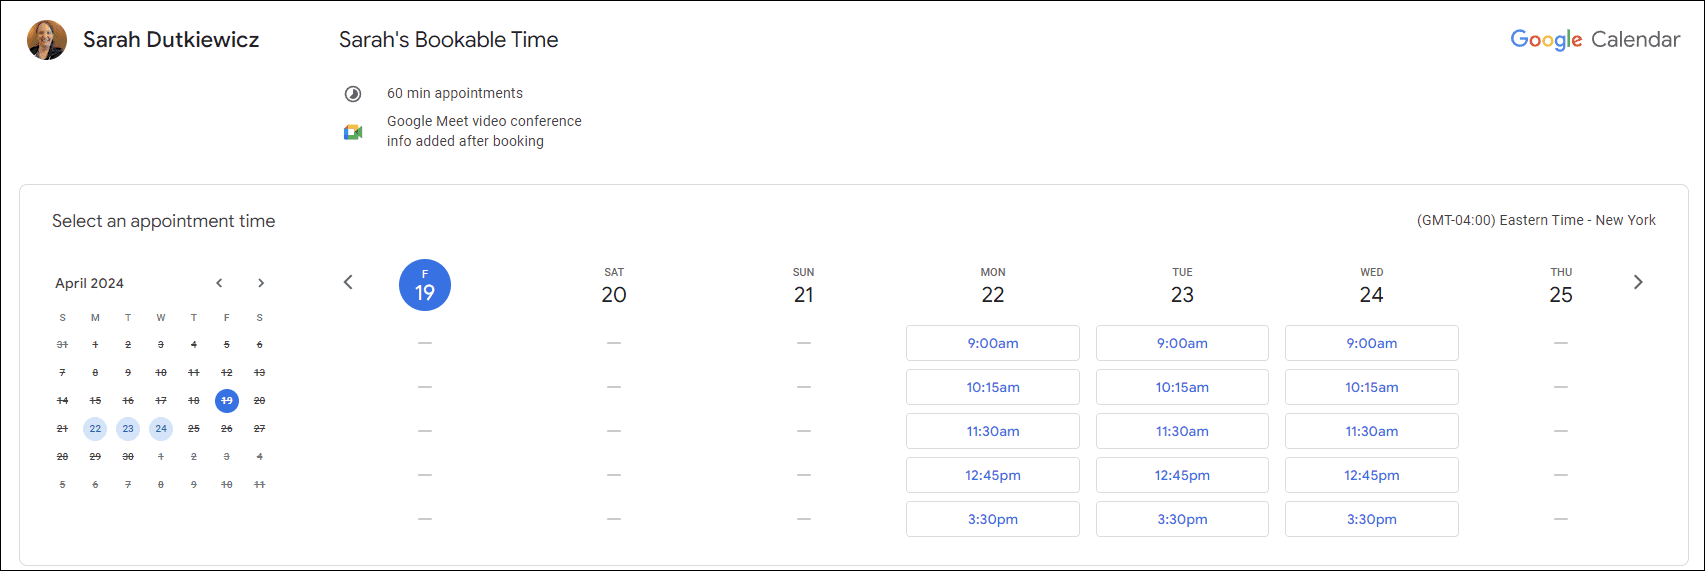Click the April 2024 month label
The width and height of the screenshot is (1705, 571).
89,284
